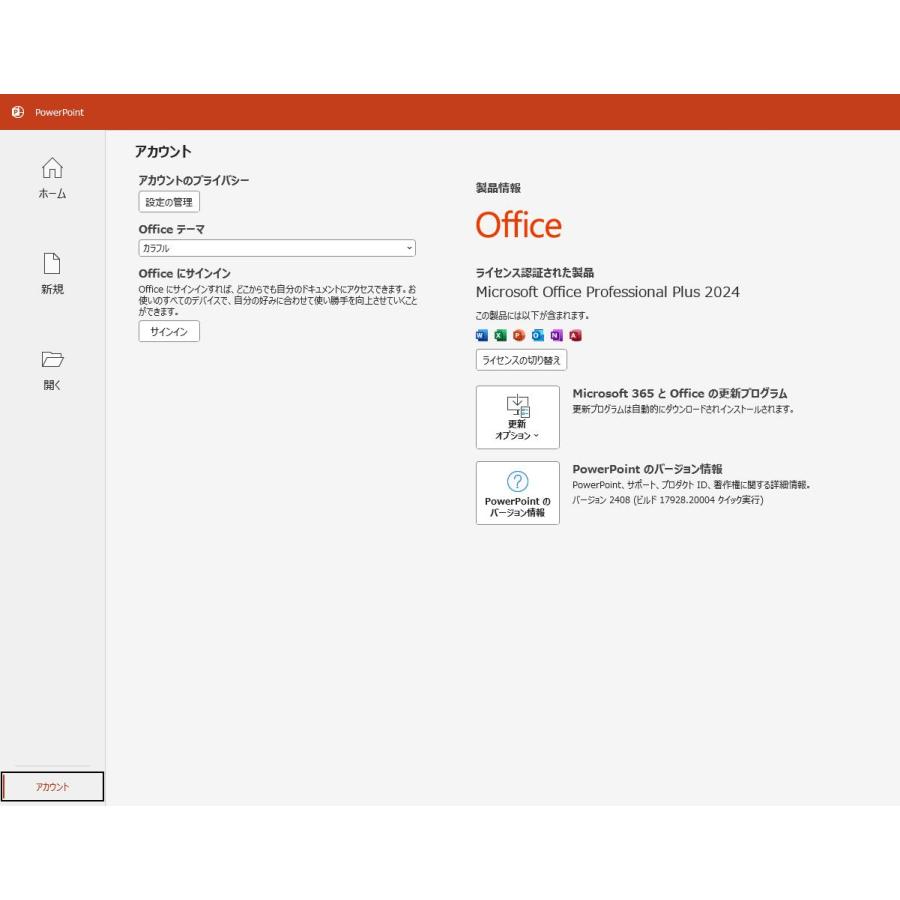Click the 設定の管理 button

pyautogui.click(x=169, y=202)
